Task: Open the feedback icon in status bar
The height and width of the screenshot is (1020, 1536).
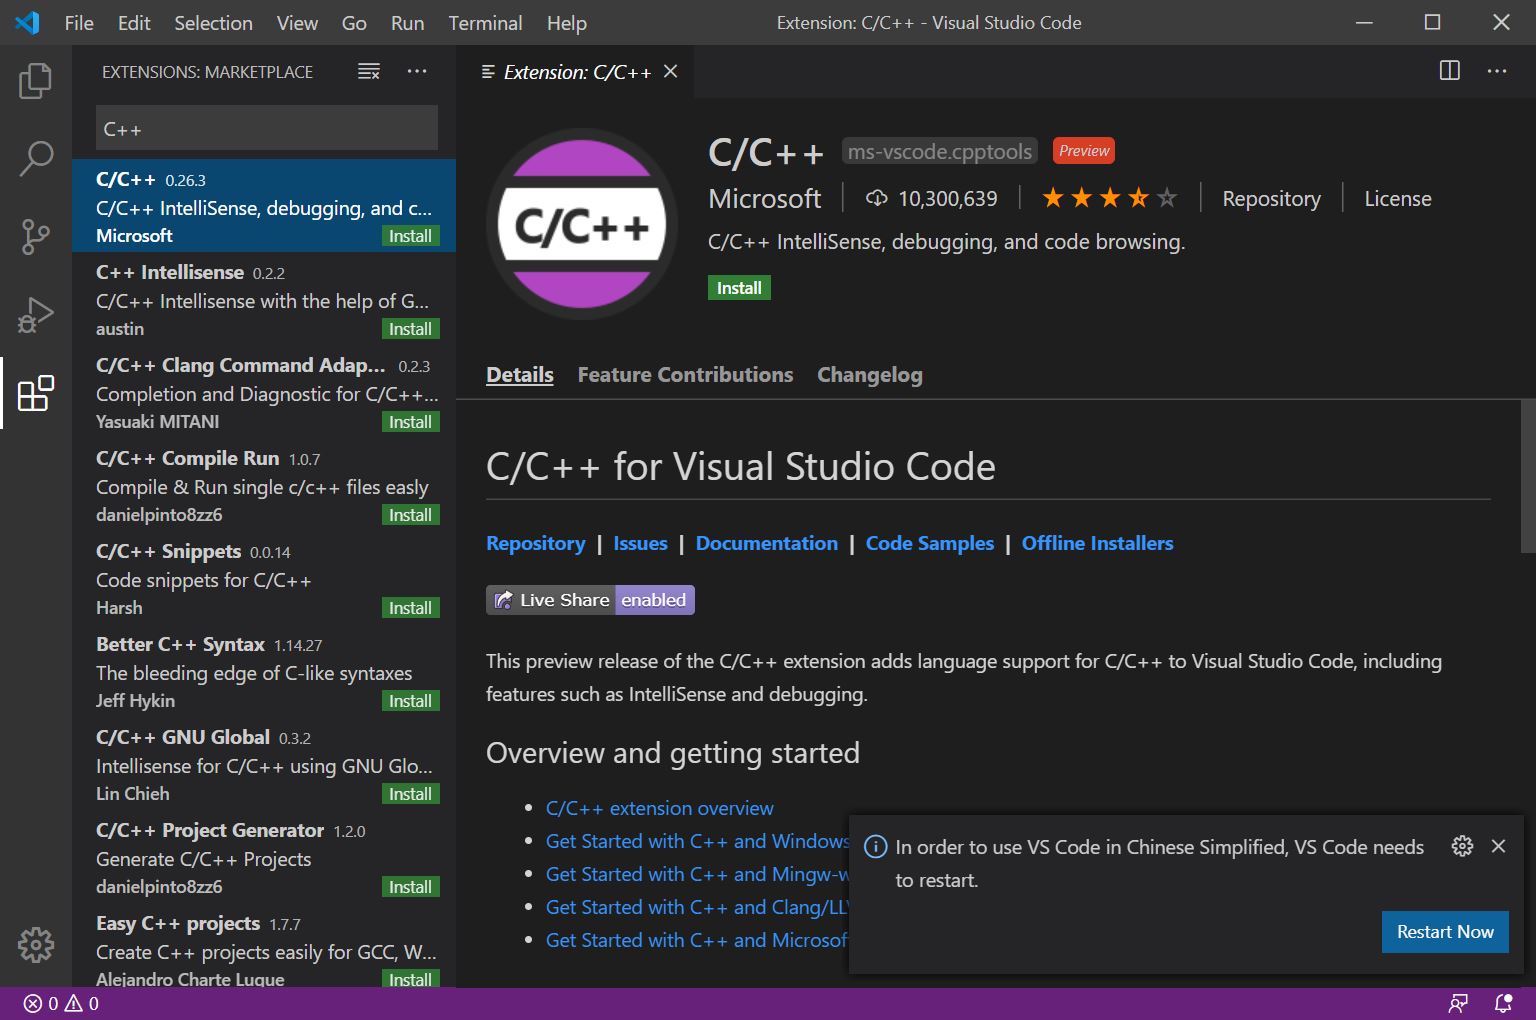Action: [x=1459, y=1003]
